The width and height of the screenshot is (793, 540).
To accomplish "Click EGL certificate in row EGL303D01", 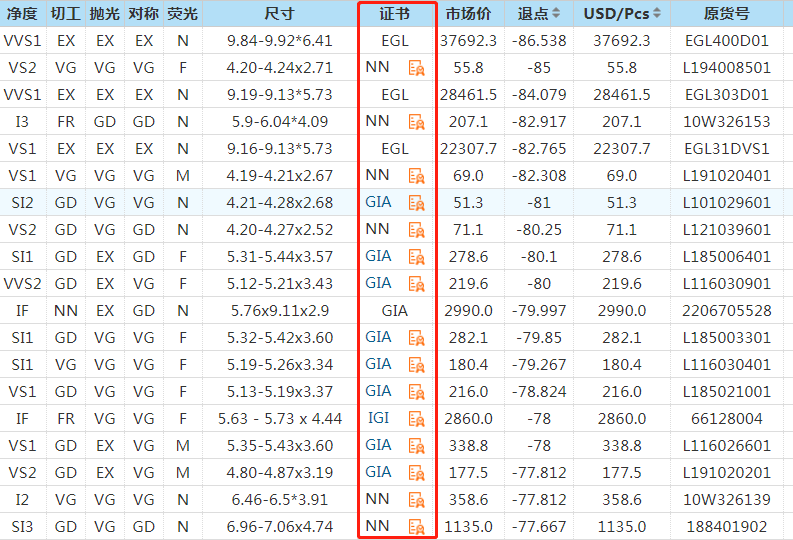I will (x=394, y=95).
